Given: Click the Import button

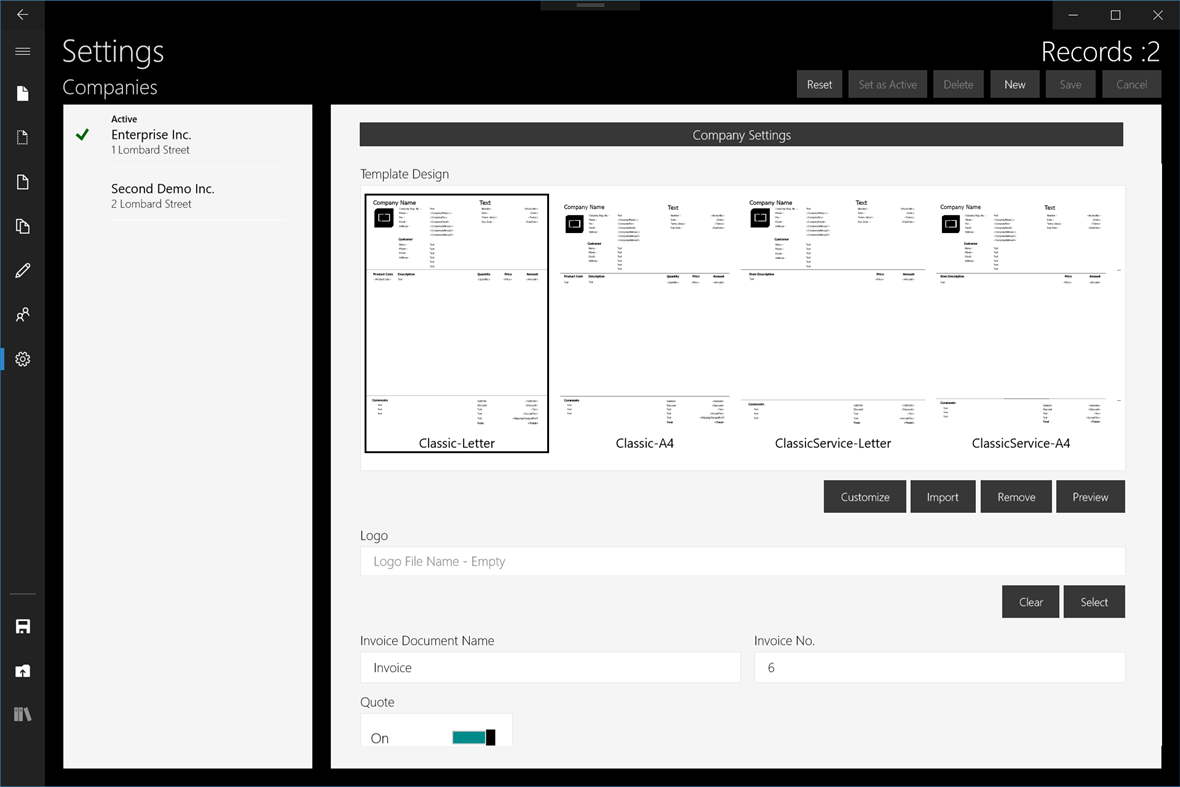Looking at the screenshot, I should pyautogui.click(x=942, y=496).
